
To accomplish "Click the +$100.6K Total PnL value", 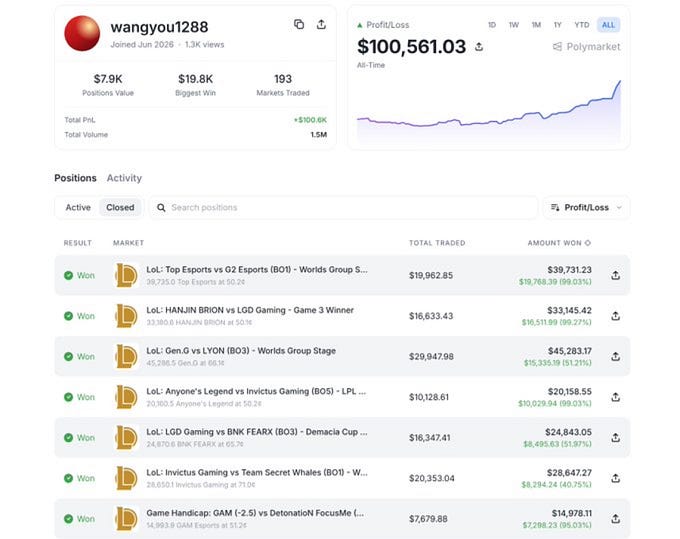I will click(310, 120).
